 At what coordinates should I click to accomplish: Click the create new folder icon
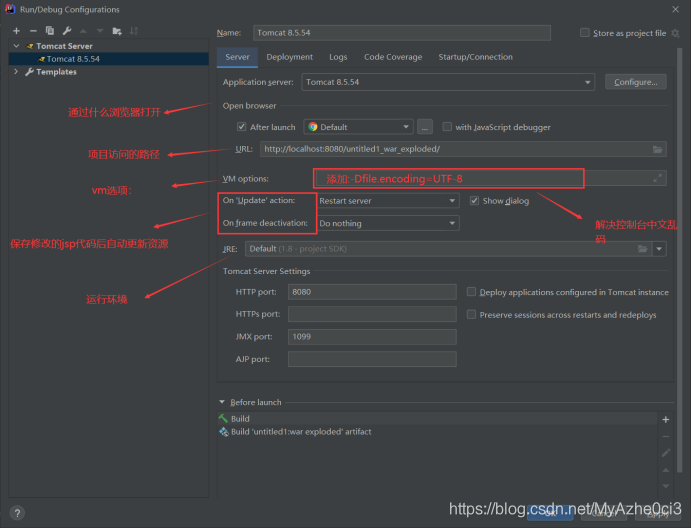pyautogui.click(x=117, y=31)
